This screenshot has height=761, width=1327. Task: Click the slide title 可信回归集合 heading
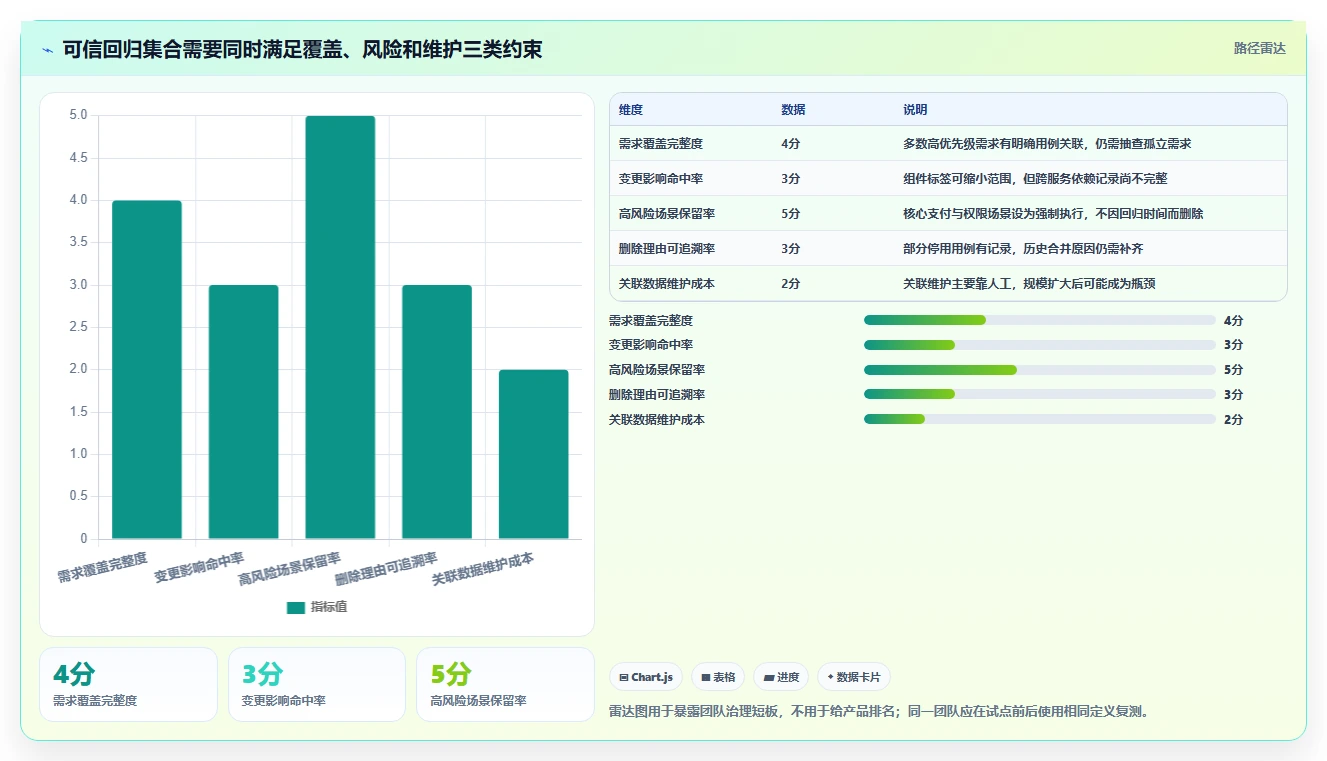(302, 49)
